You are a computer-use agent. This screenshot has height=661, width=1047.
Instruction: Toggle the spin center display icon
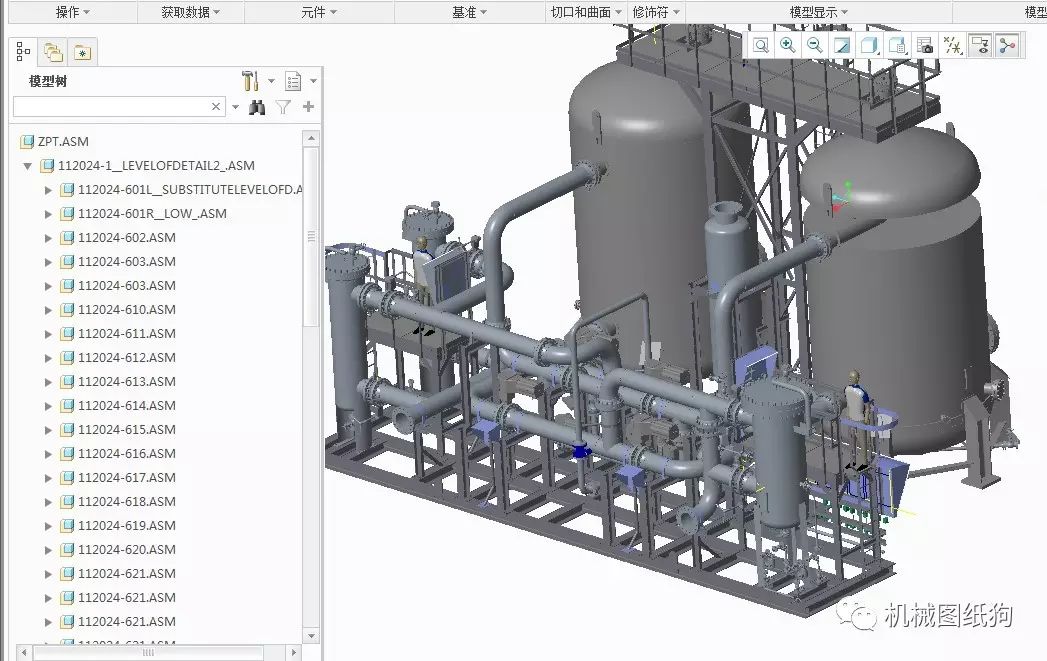click(x=1007, y=45)
